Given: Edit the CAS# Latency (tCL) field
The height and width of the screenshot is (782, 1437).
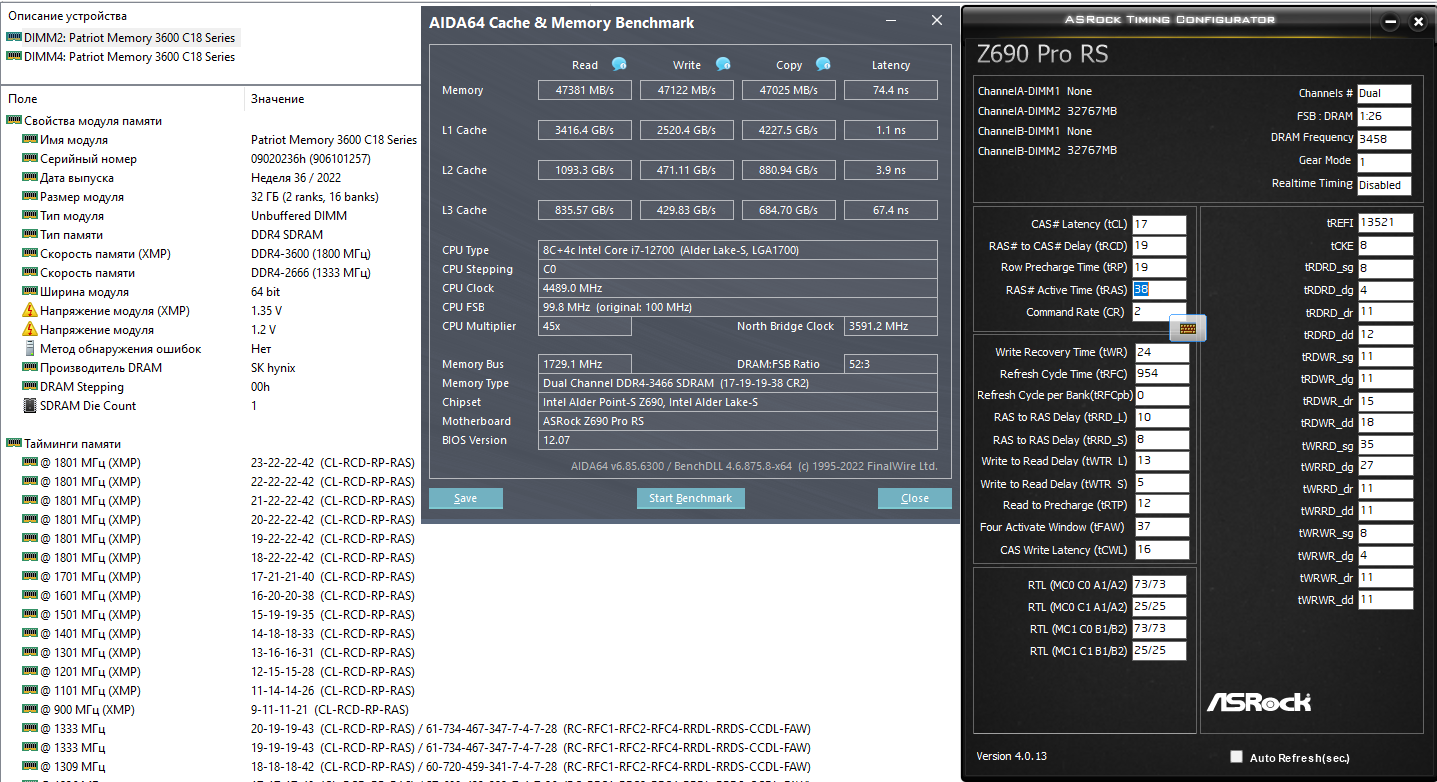Looking at the screenshot, I should [x=1159, y=224].
